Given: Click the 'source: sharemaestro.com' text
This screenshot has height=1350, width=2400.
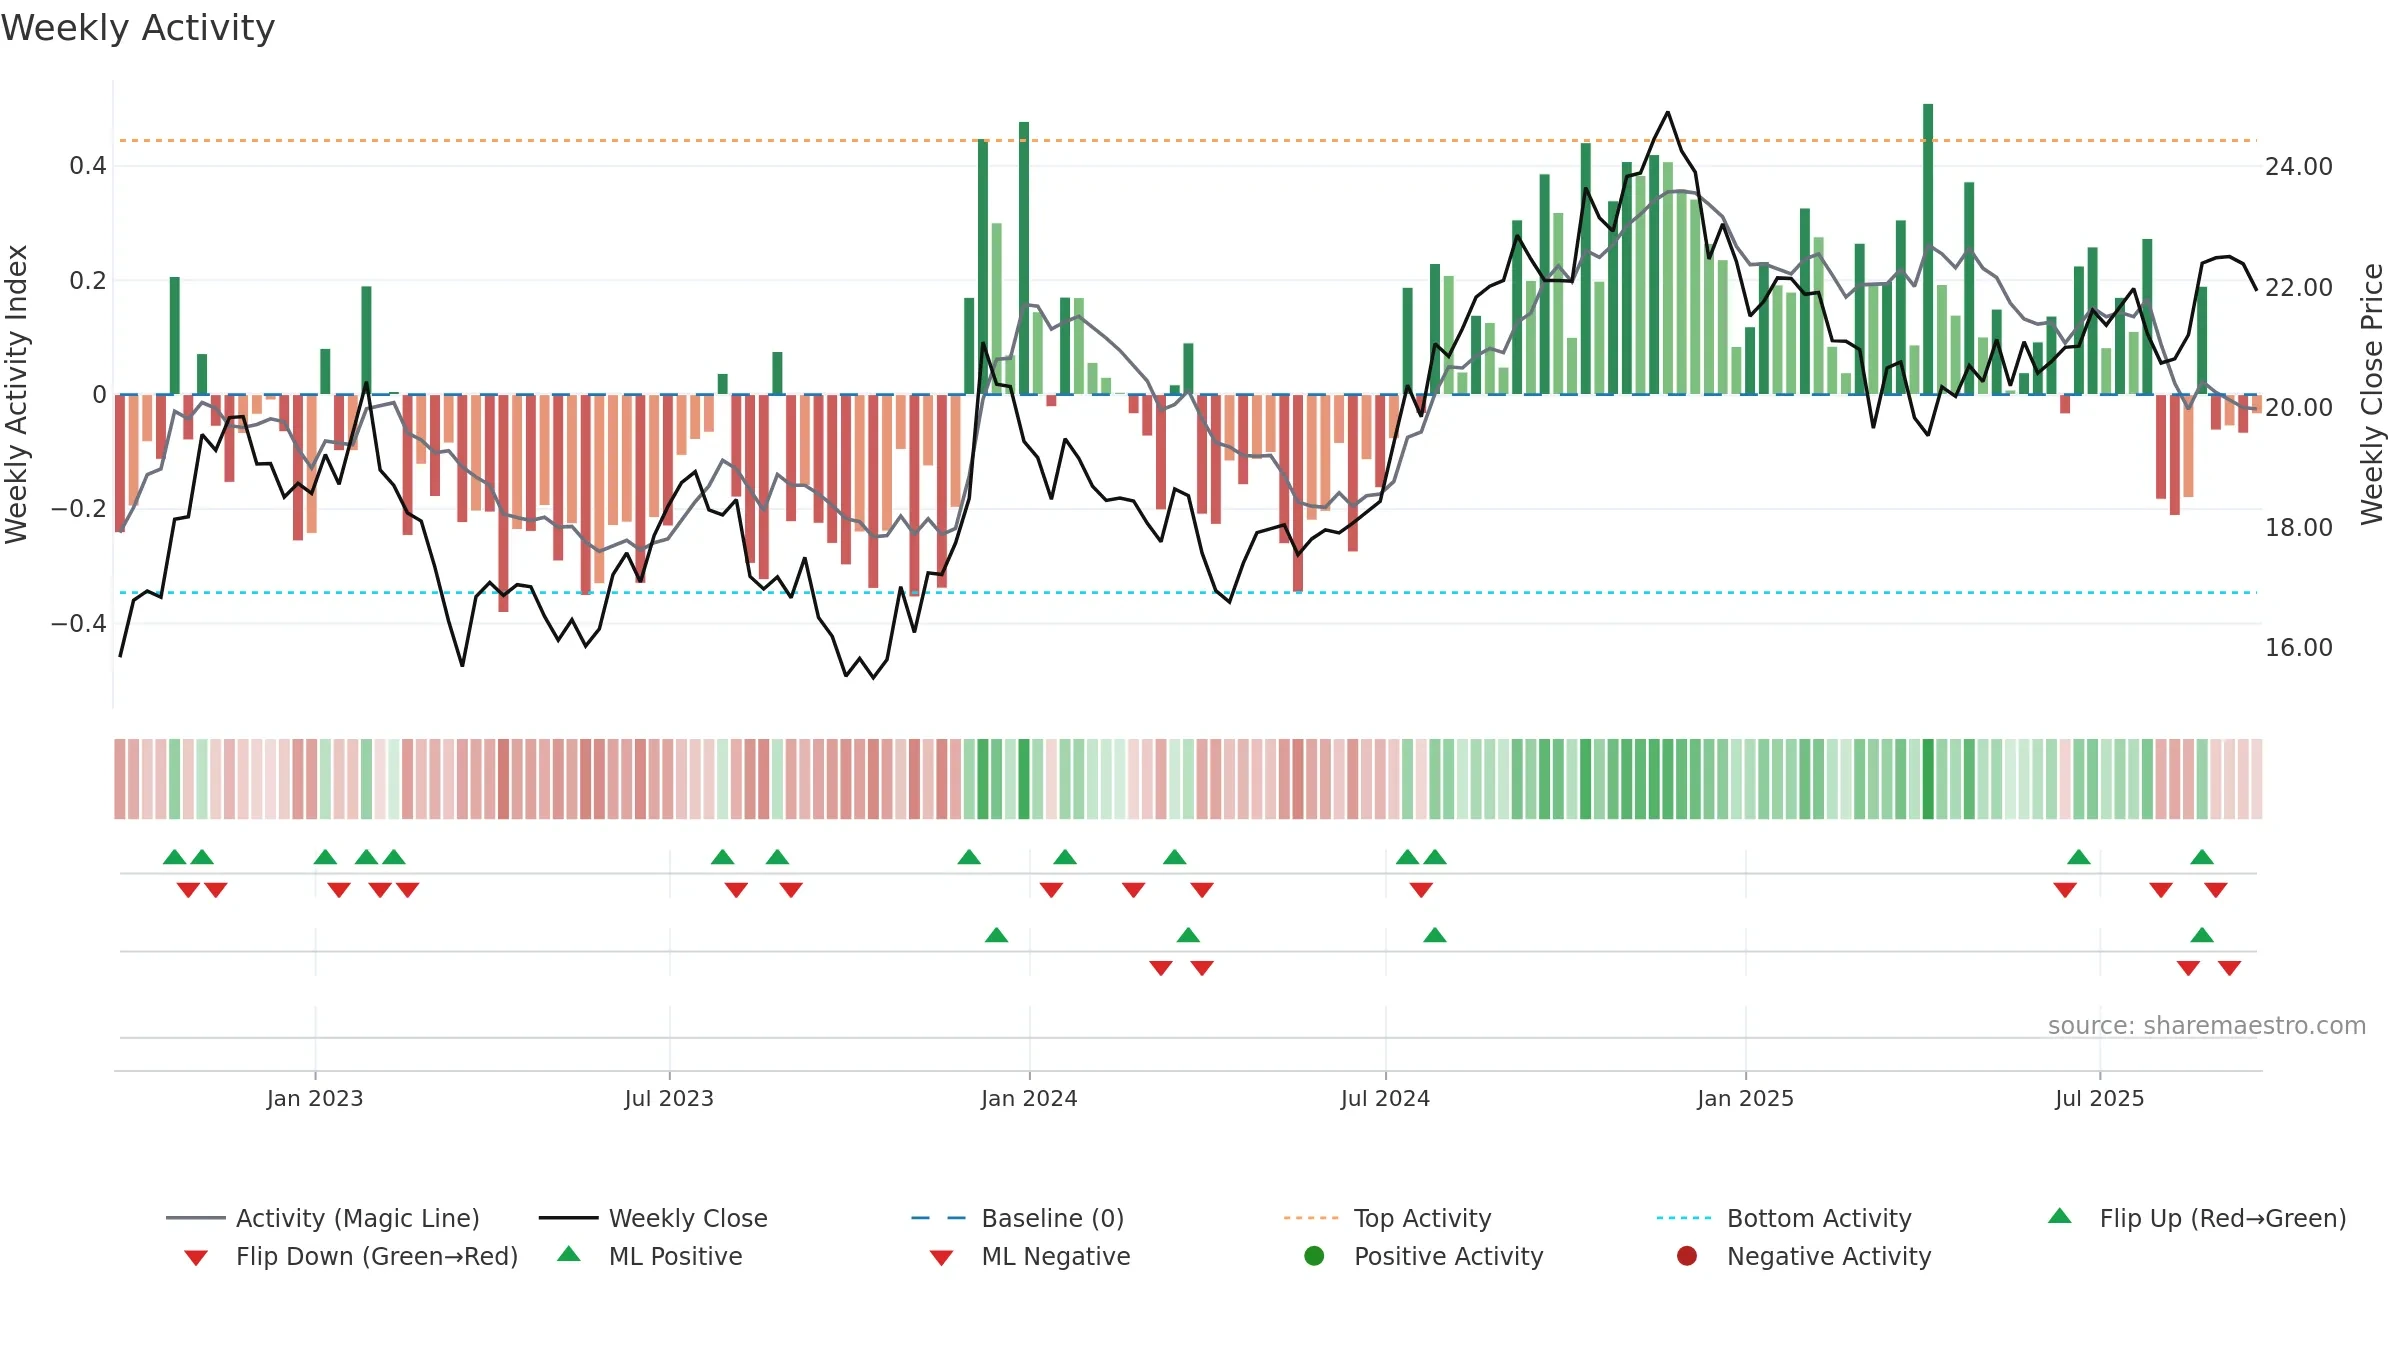Looking at the screenshot, I should (2207, 1026).
